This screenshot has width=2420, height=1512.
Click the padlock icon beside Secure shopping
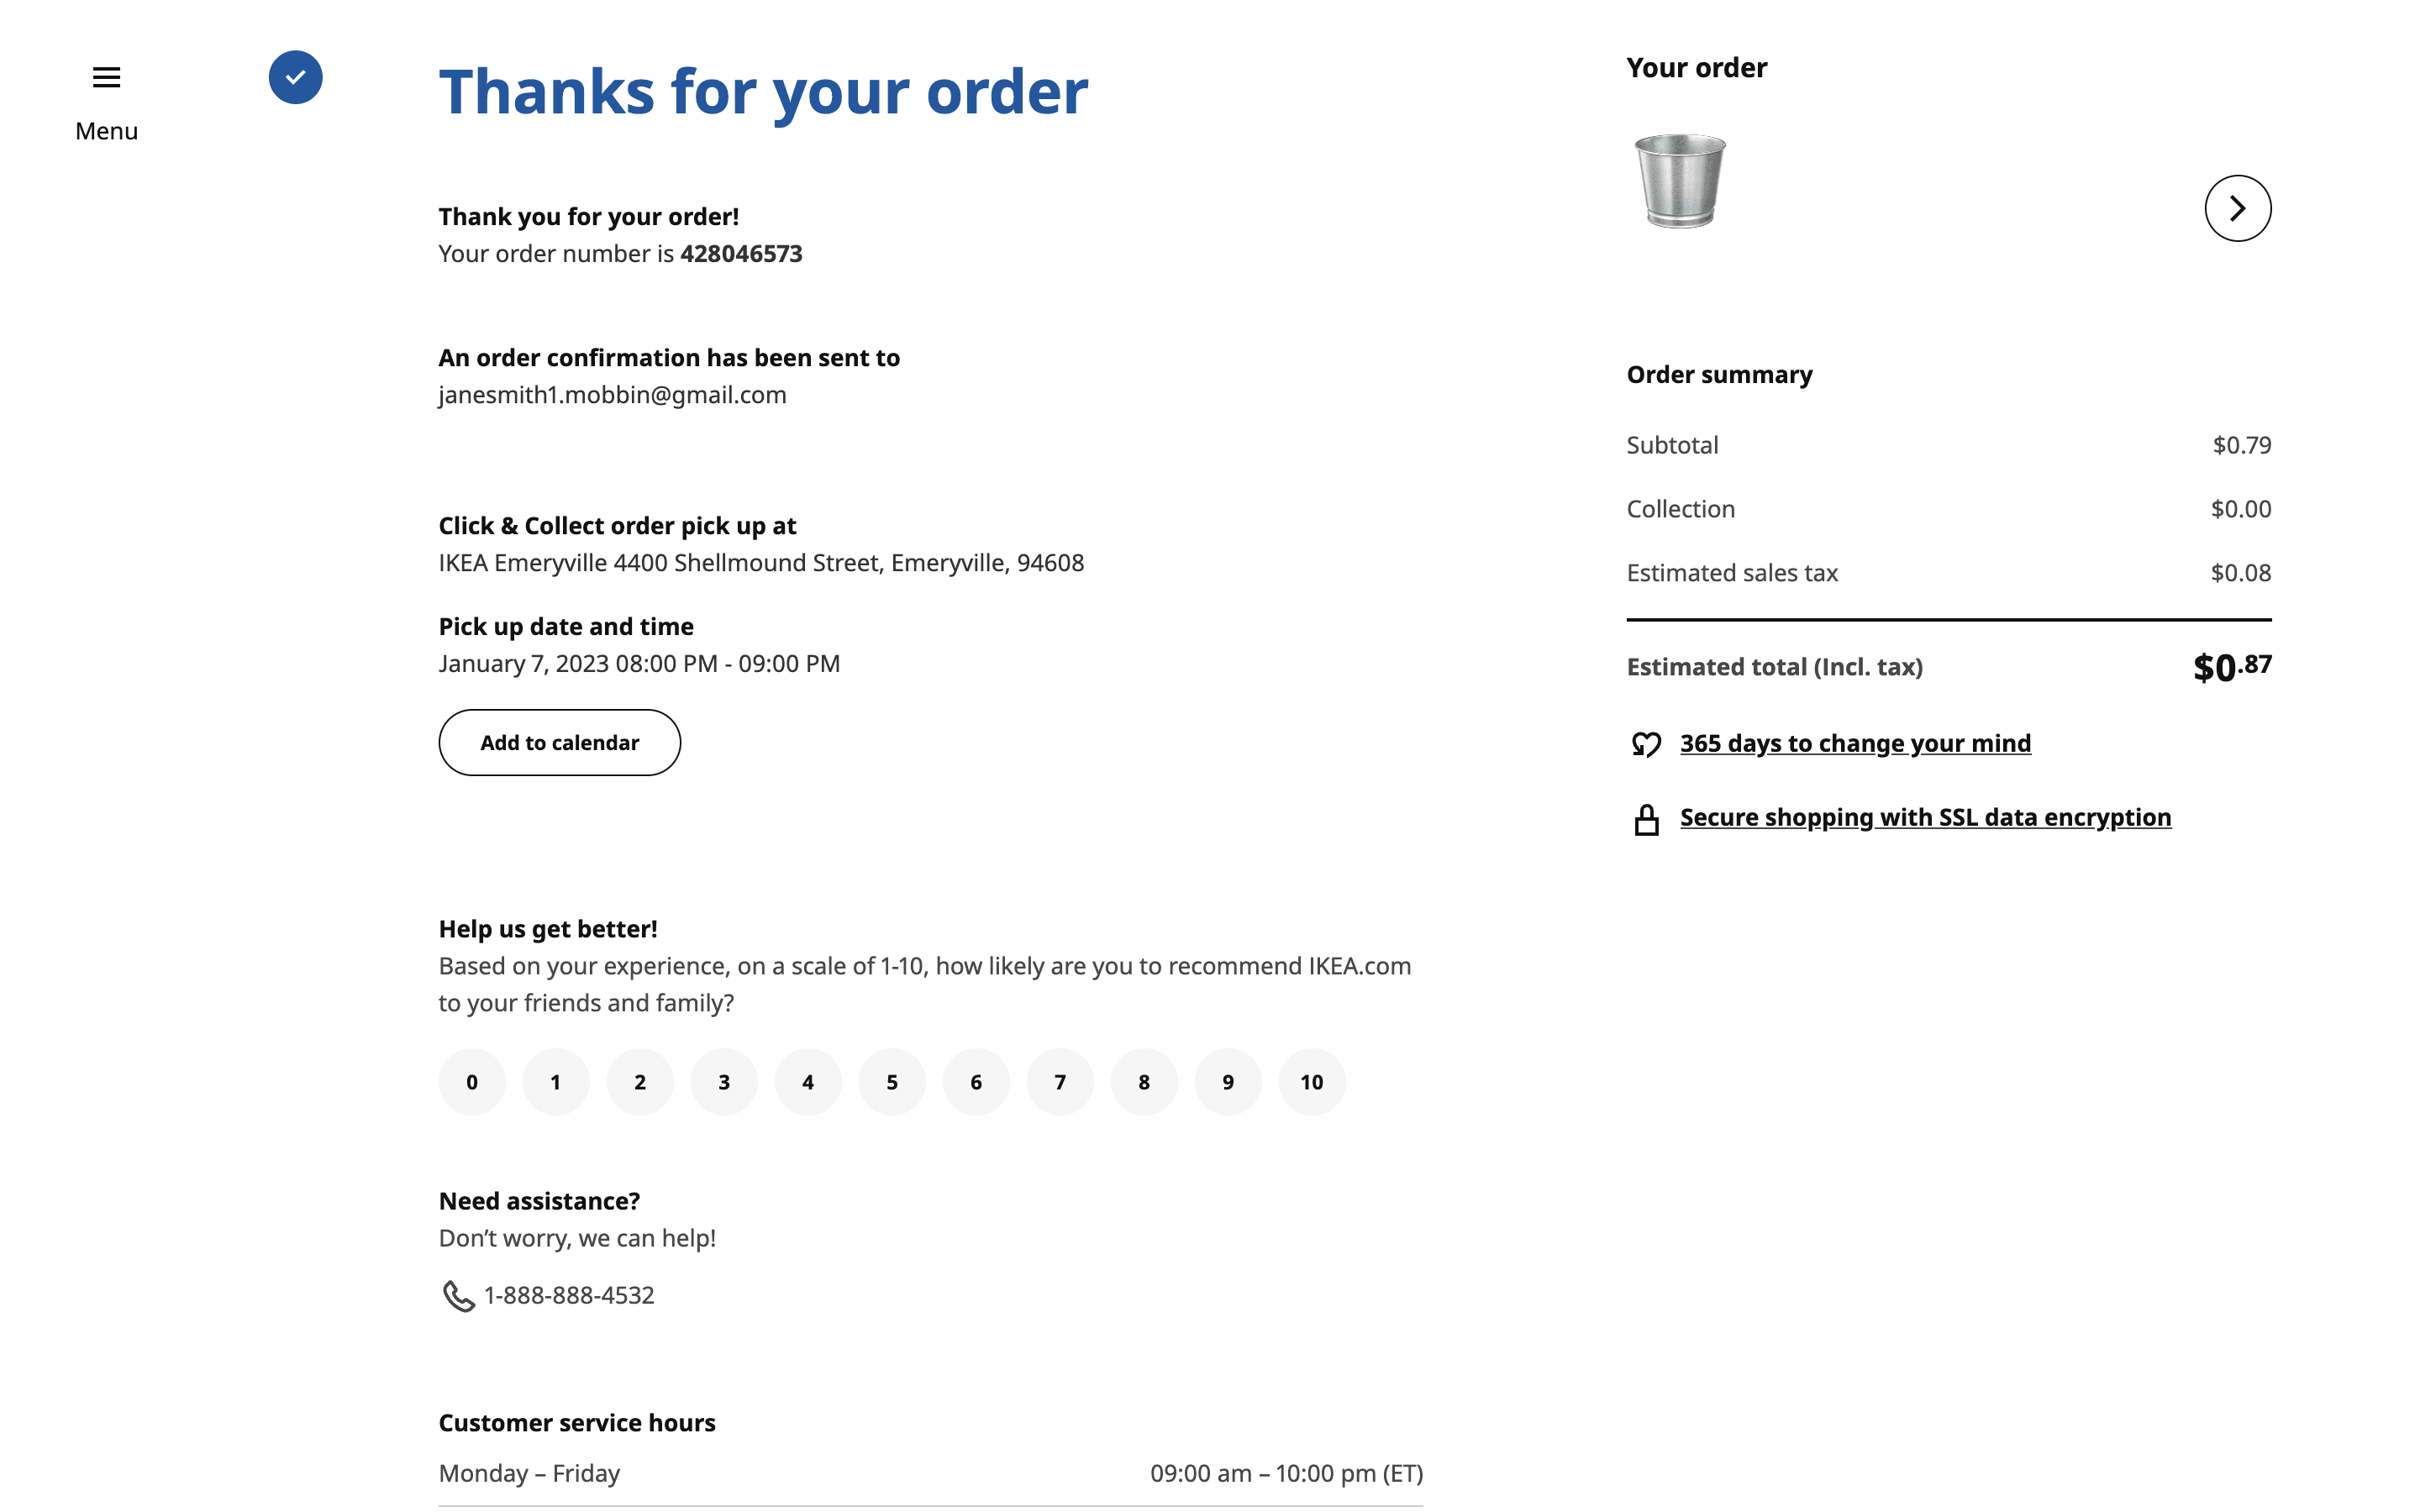click(x=1646, y=819)
